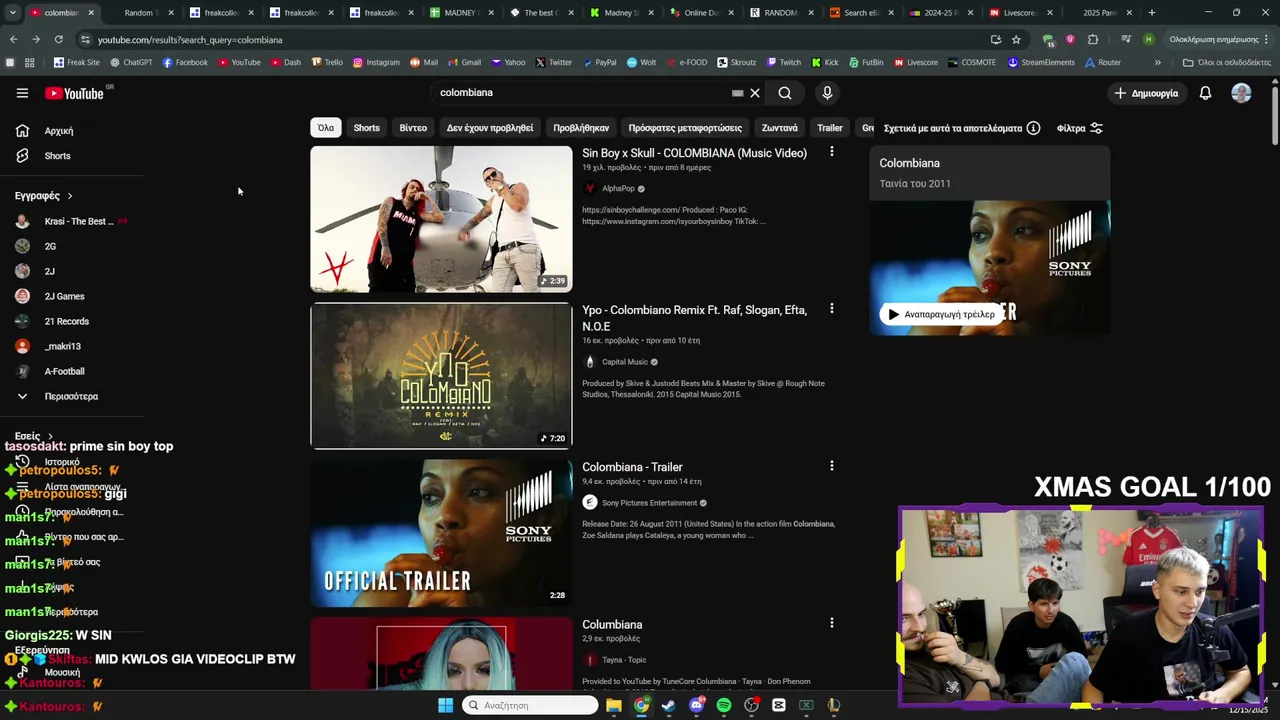This screenshot has height=720, width=1280.
Task: Clear the search query with the X
Action: point(755,93)
